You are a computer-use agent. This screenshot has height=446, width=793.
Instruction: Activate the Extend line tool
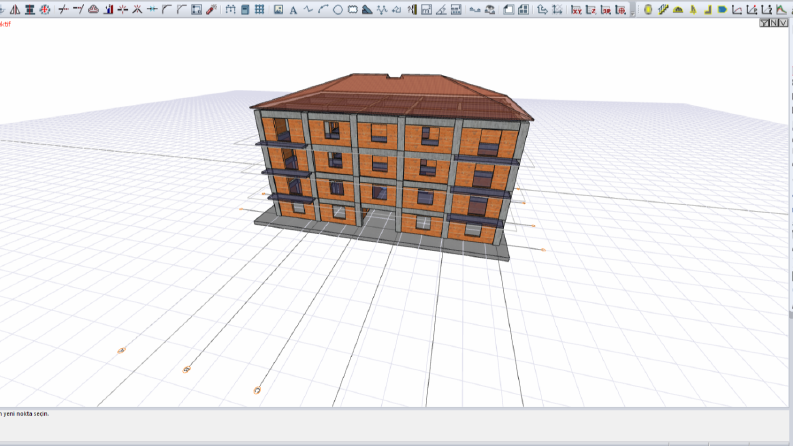click(x=78, y=9)
